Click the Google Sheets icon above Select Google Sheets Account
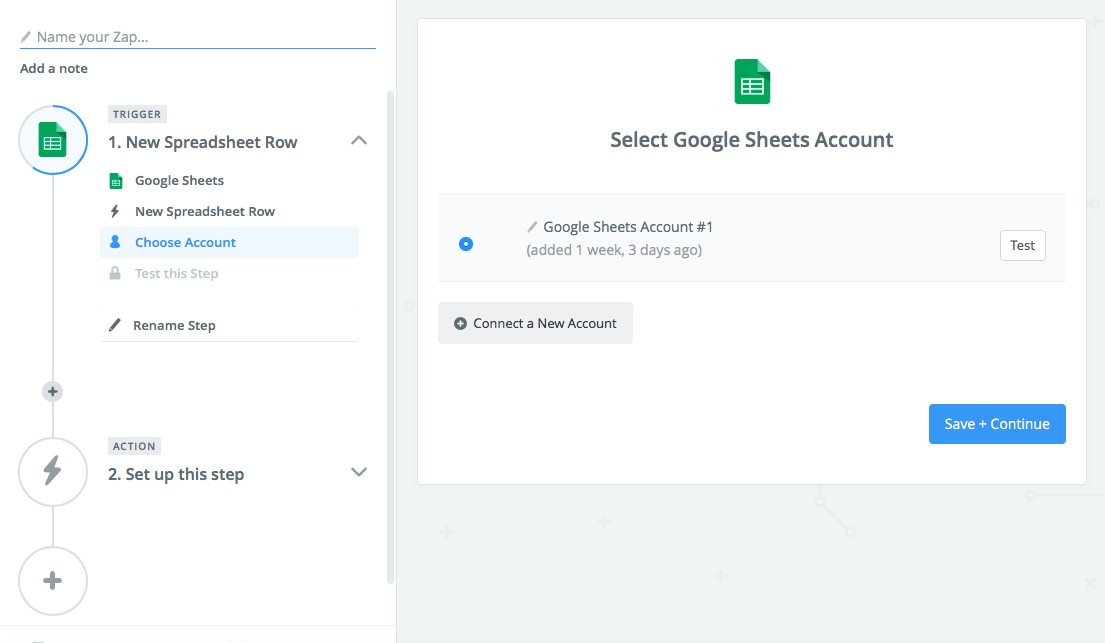1105x643 pixels. pyautogui.click(x=751, y=83)
